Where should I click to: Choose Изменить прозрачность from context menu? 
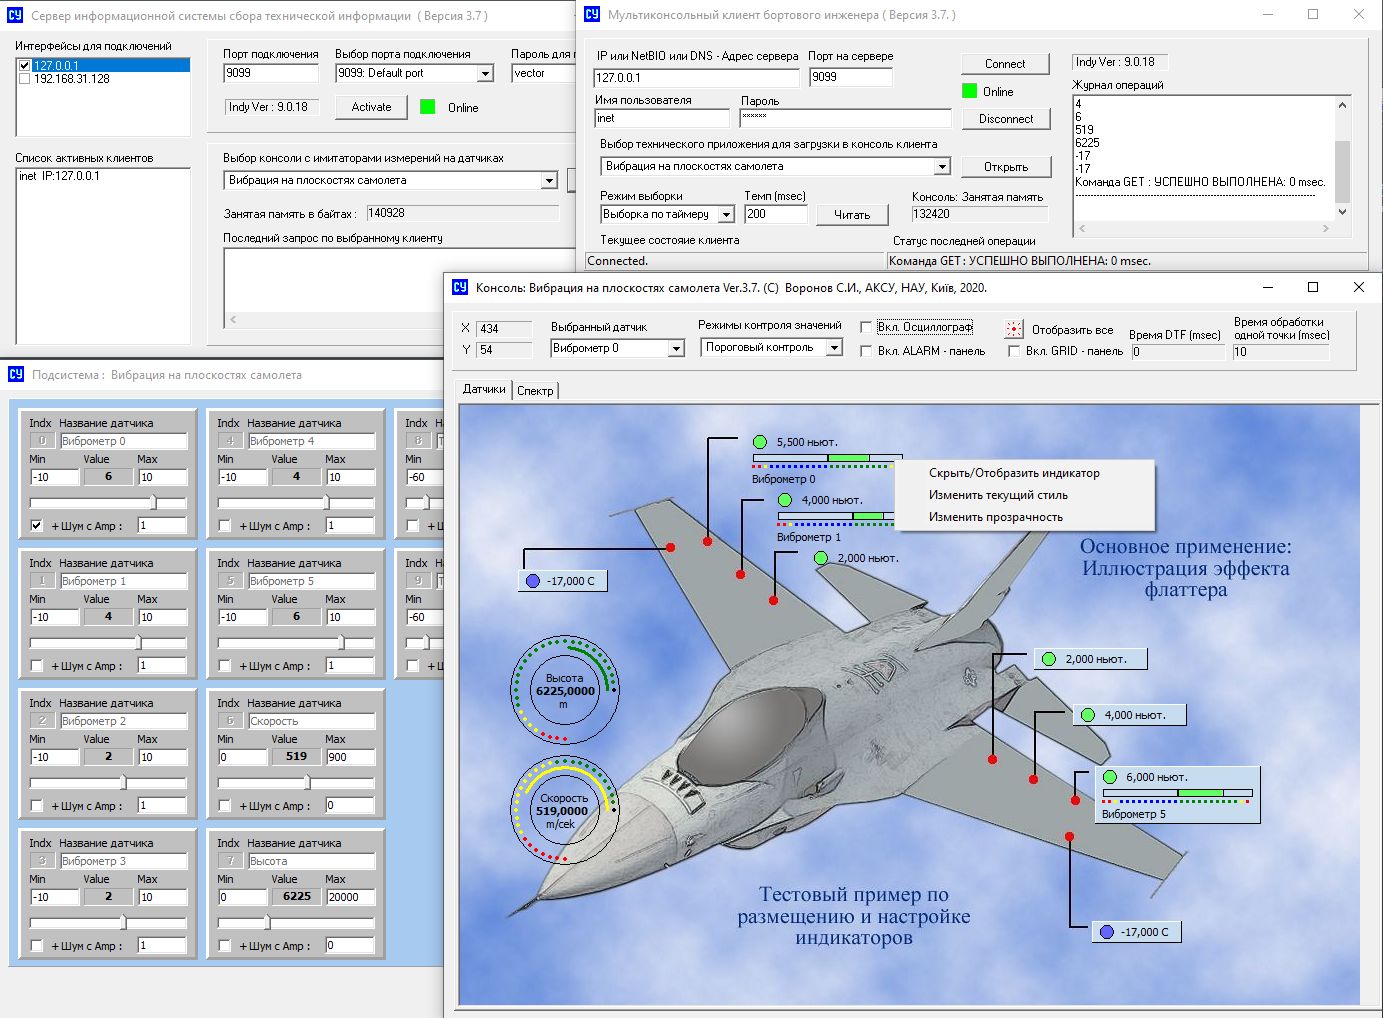click(x=995, y=517)
